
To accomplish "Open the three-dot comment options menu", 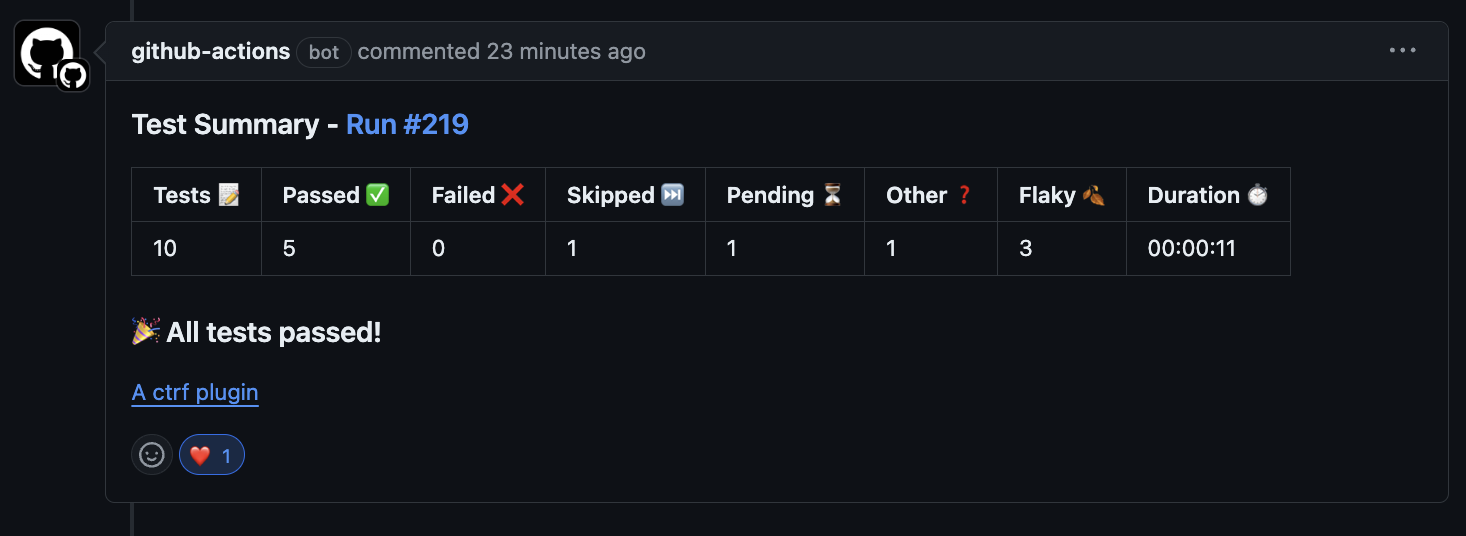I will 1403,51.
